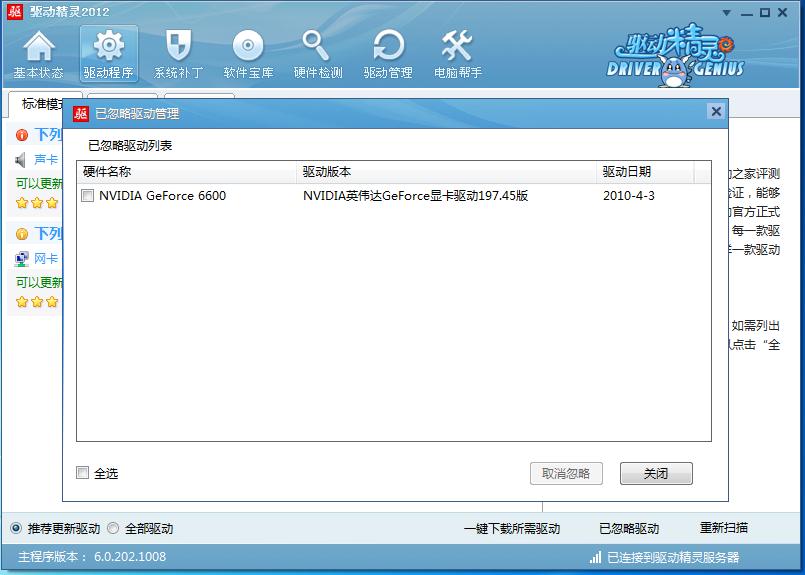Close the 已忽略驱动管理 dialog with X
805x575 pixels.
(715, 112)
